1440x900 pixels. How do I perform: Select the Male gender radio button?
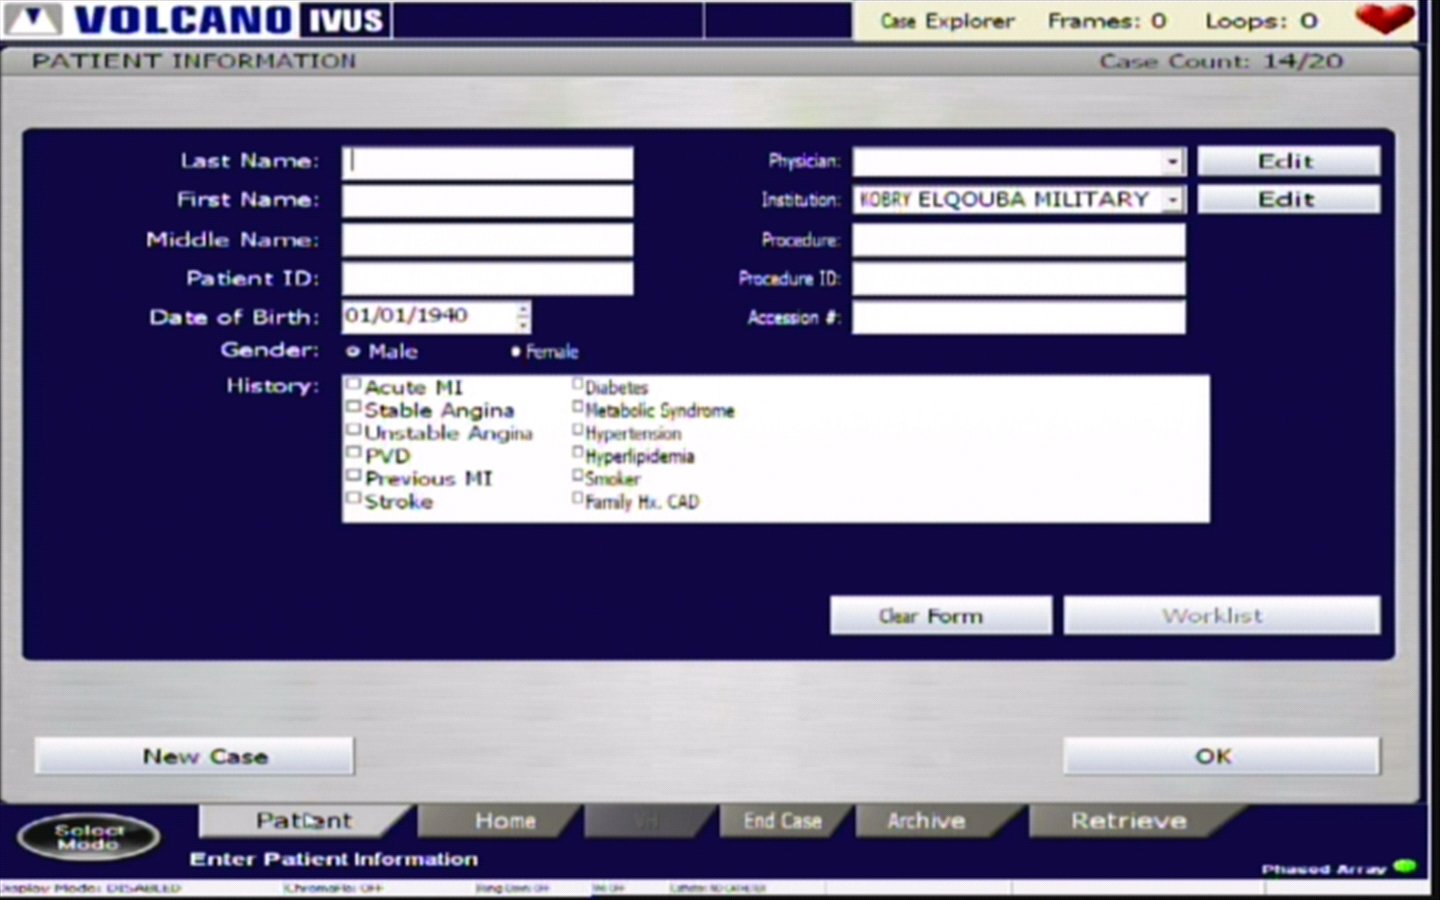tap(353, 351)
